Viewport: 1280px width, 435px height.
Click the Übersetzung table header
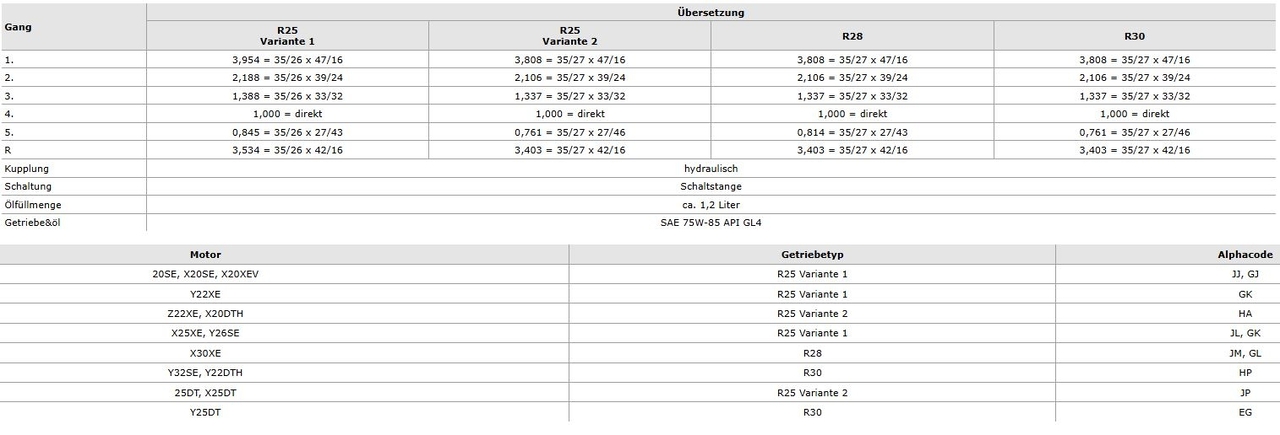pos(712,13)
